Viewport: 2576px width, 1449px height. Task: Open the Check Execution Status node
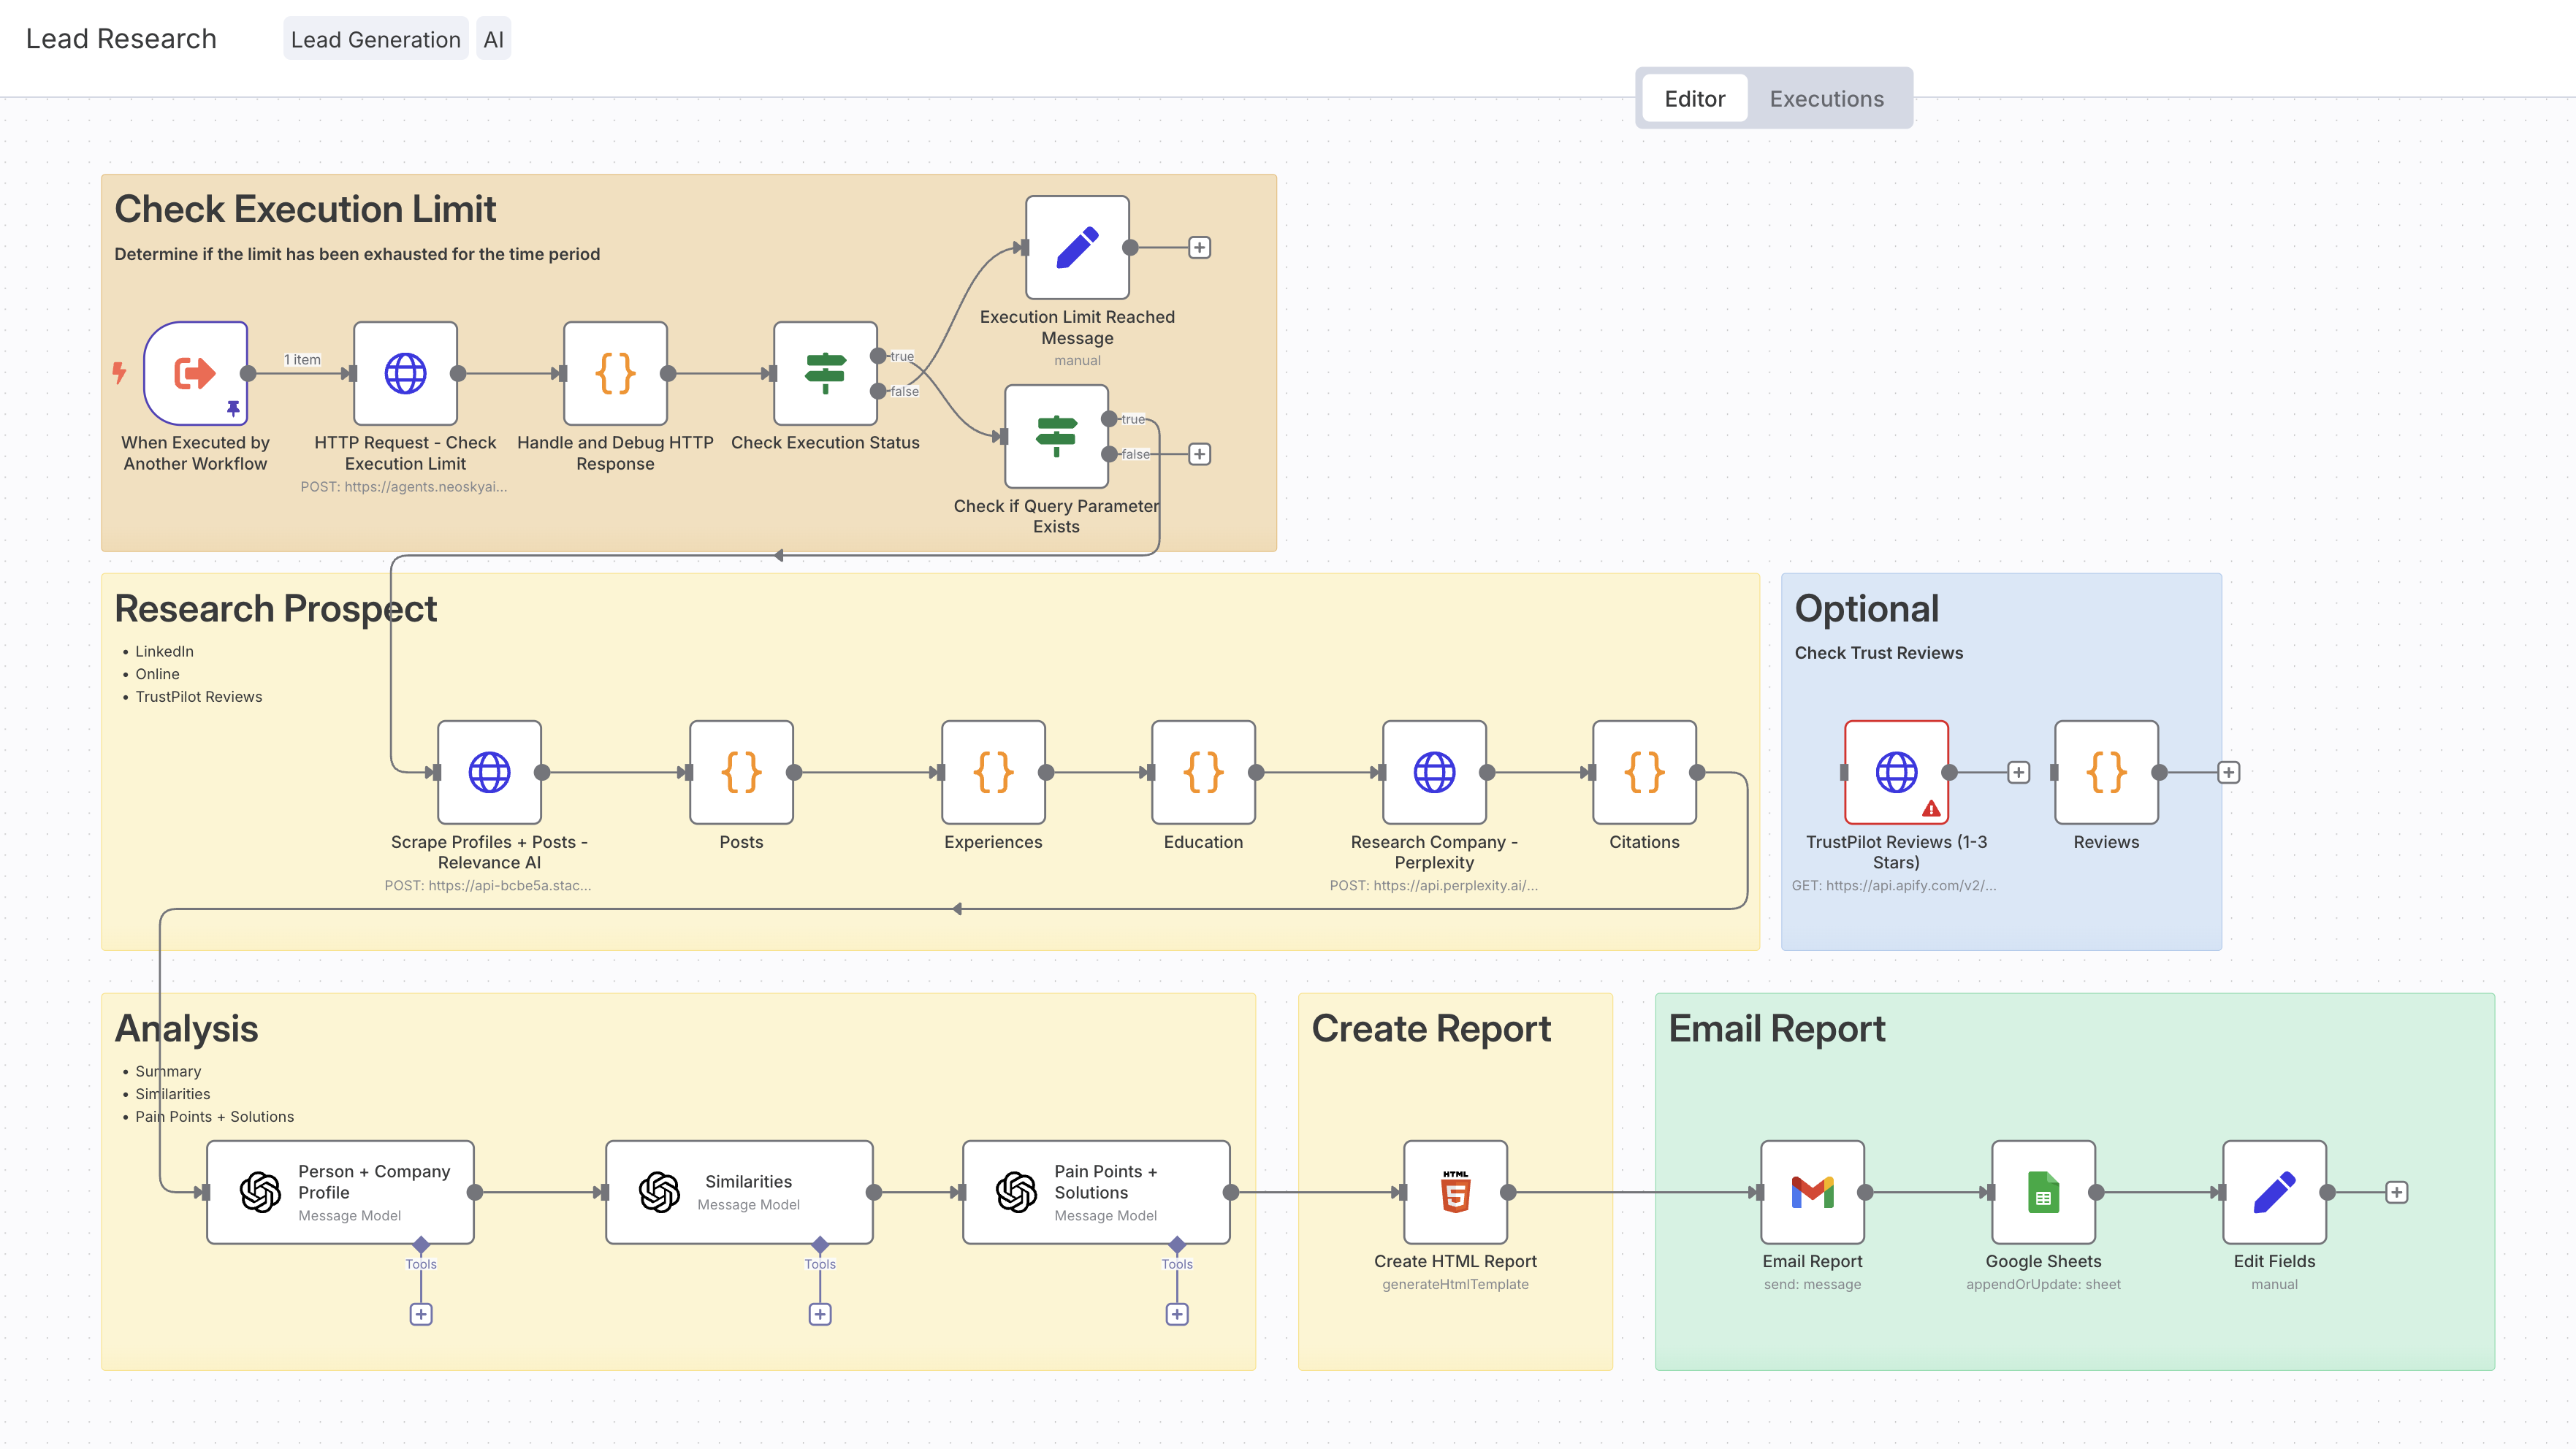[824, 373]
